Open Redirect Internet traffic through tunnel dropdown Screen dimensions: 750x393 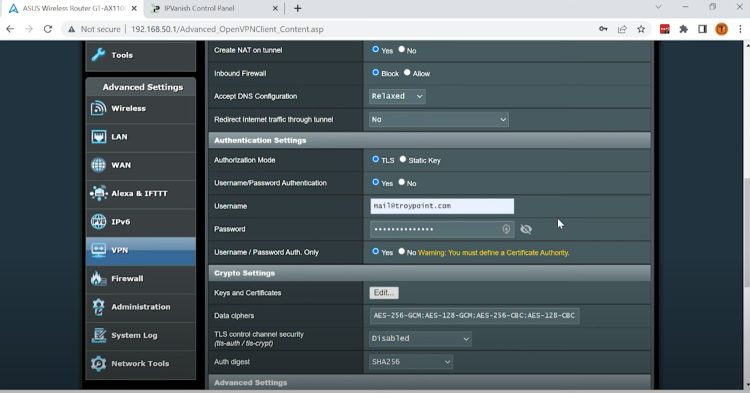tap(439, 120)
